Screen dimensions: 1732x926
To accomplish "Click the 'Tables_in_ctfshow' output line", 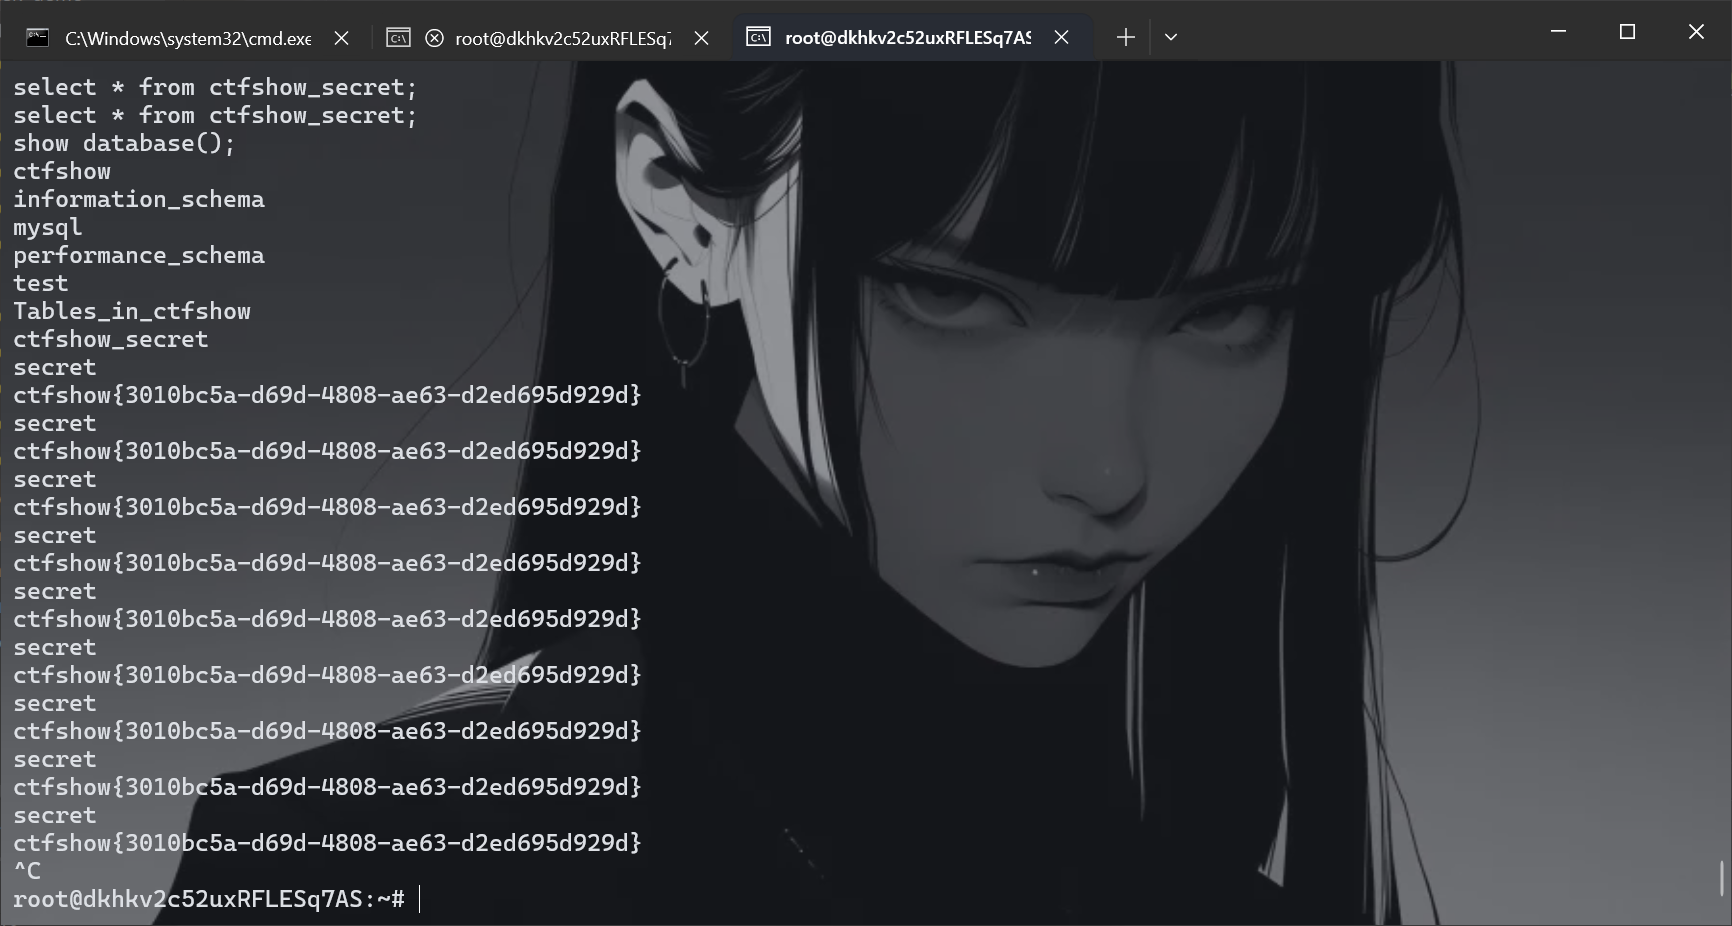I will pos(132,311).
